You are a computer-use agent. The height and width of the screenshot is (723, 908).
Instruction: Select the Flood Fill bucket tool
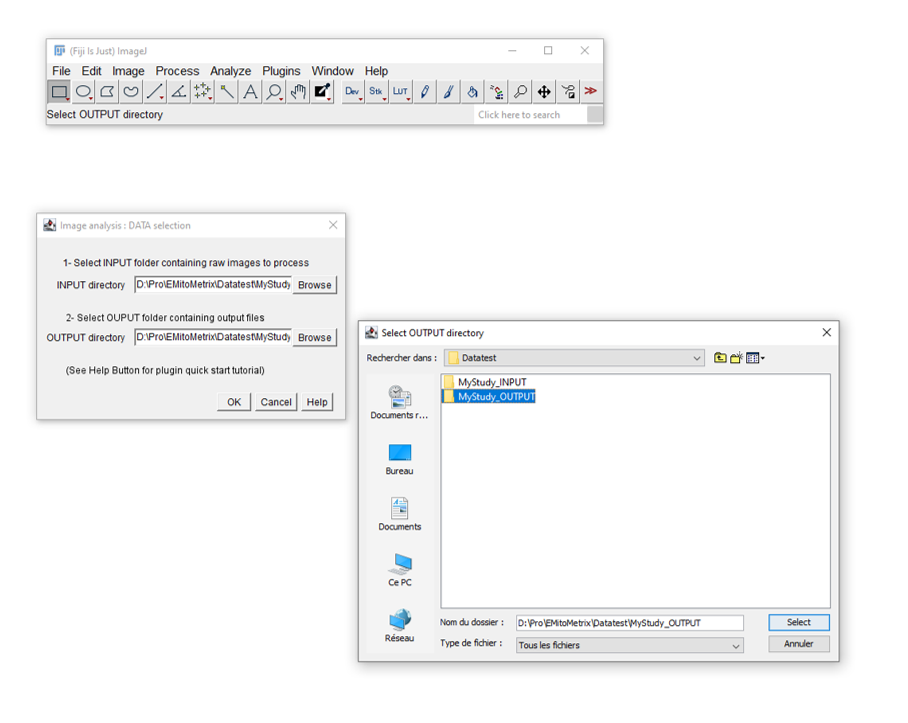pos(473,92)
